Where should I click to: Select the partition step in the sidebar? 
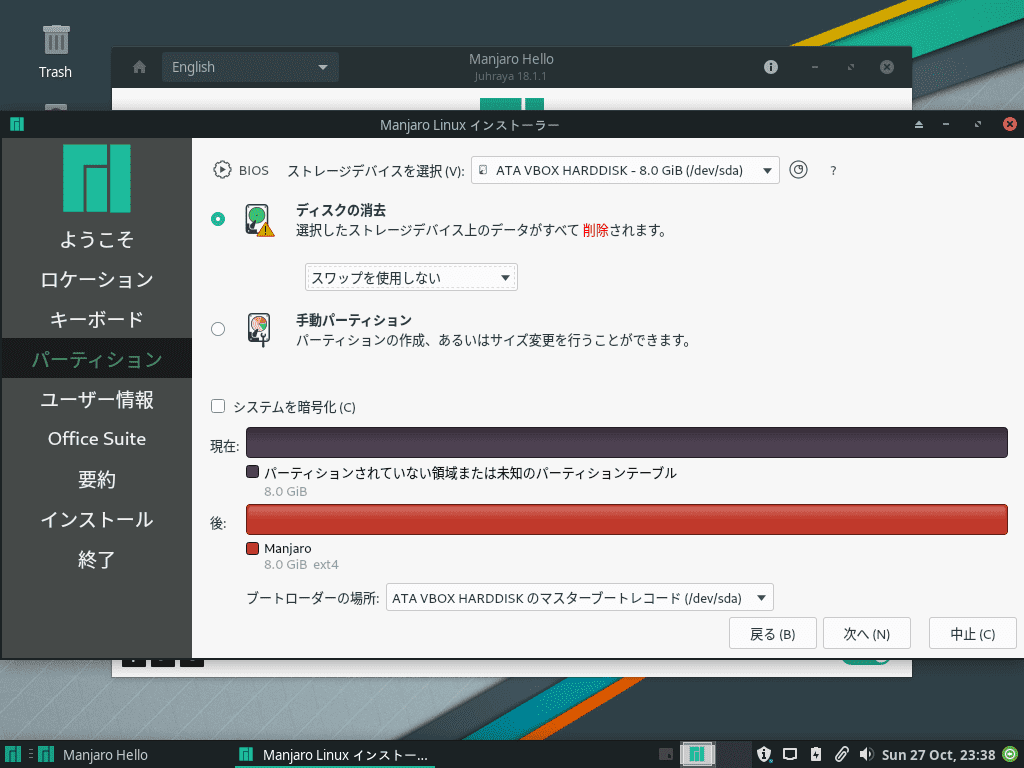pos(96,358)
